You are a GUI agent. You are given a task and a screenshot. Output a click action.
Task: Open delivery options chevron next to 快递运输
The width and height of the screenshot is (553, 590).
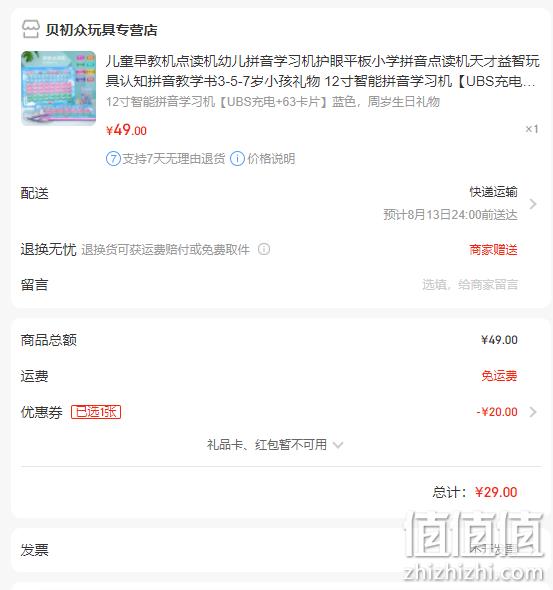[532, 204]
